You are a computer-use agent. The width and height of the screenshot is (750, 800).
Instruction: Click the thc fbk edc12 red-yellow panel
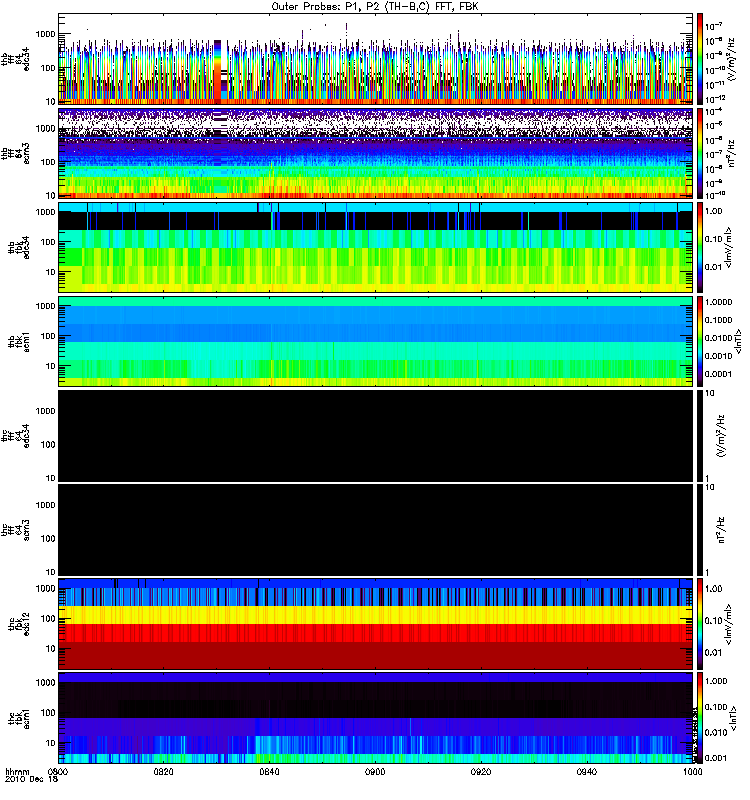tap(376, 623)
